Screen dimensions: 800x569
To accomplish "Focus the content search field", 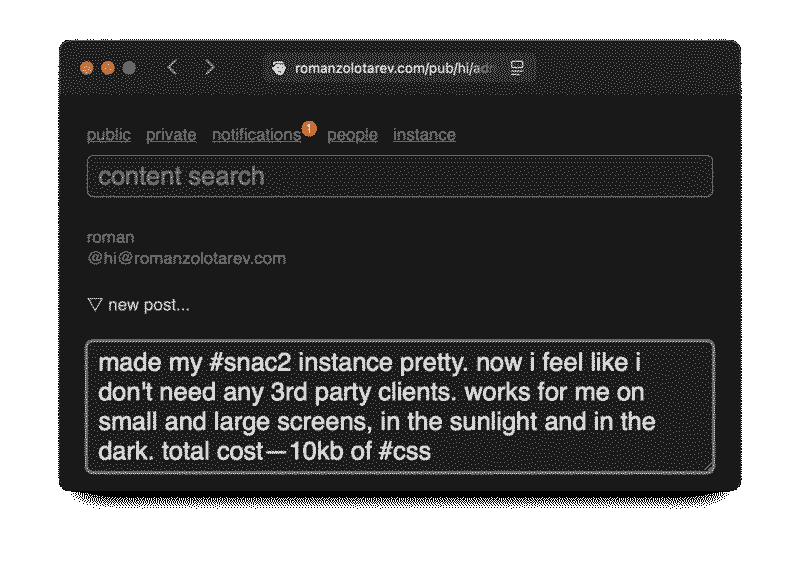I will point(400,176).
